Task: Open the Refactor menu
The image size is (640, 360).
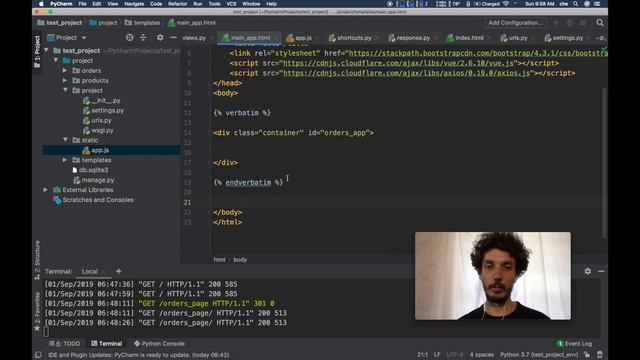Action: coord(178,4)
